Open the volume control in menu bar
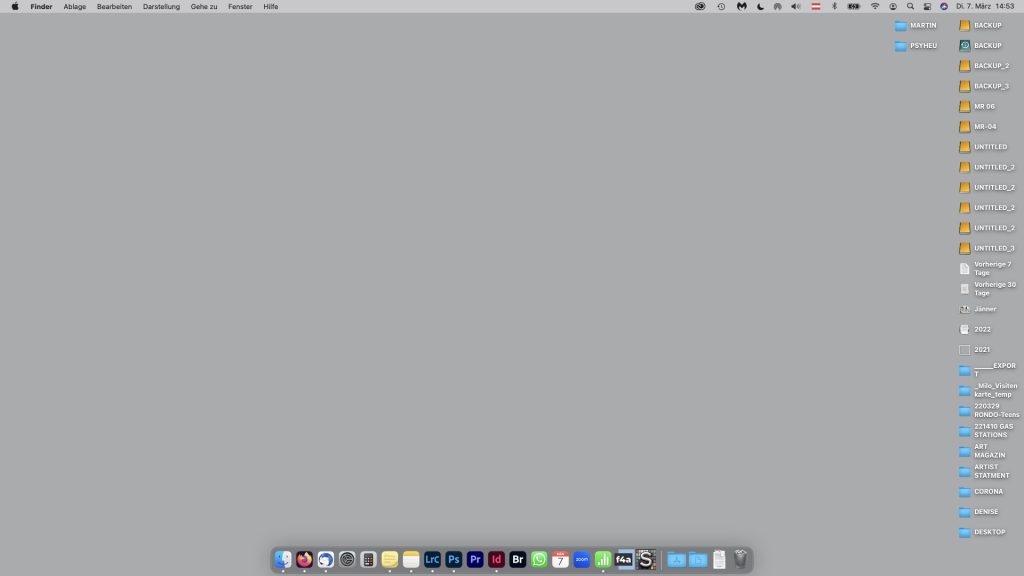 (x=796, y=6)
